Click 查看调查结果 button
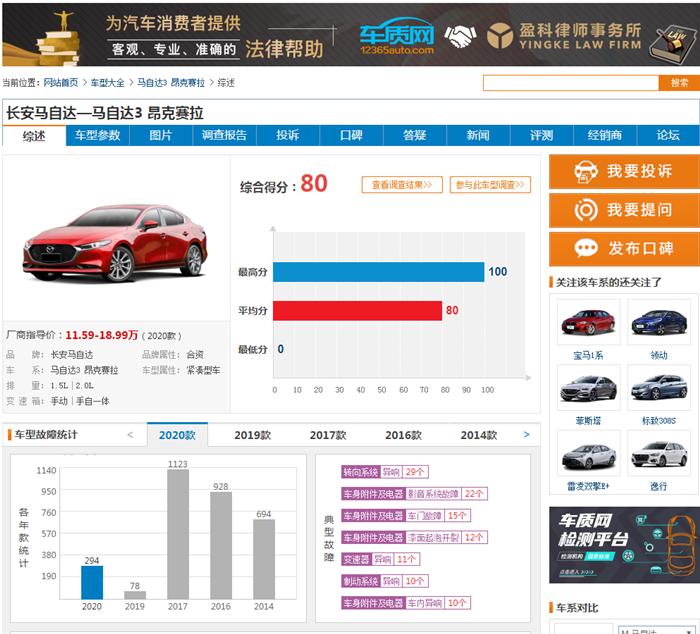Viewport: 700px width, 634px height. tap(402, 185)
